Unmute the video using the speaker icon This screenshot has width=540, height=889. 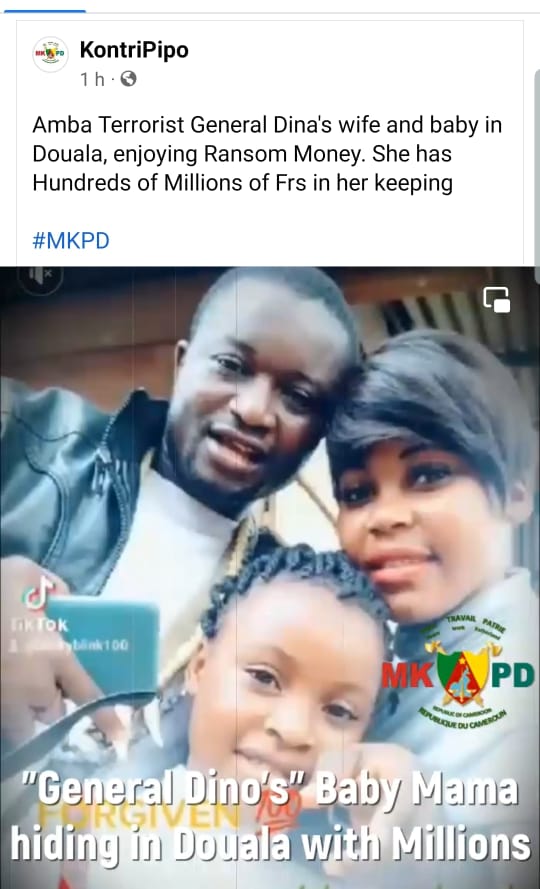coord(40,274)
